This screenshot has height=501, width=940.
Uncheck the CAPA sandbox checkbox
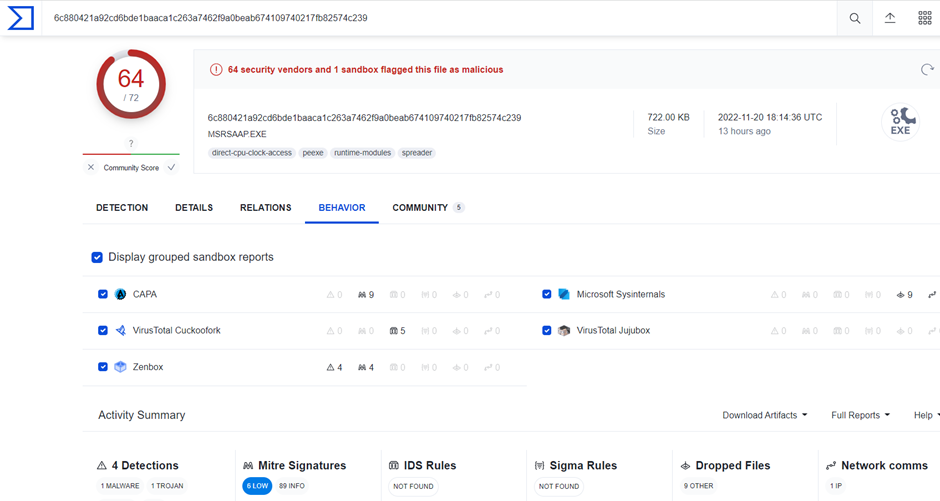103,294
